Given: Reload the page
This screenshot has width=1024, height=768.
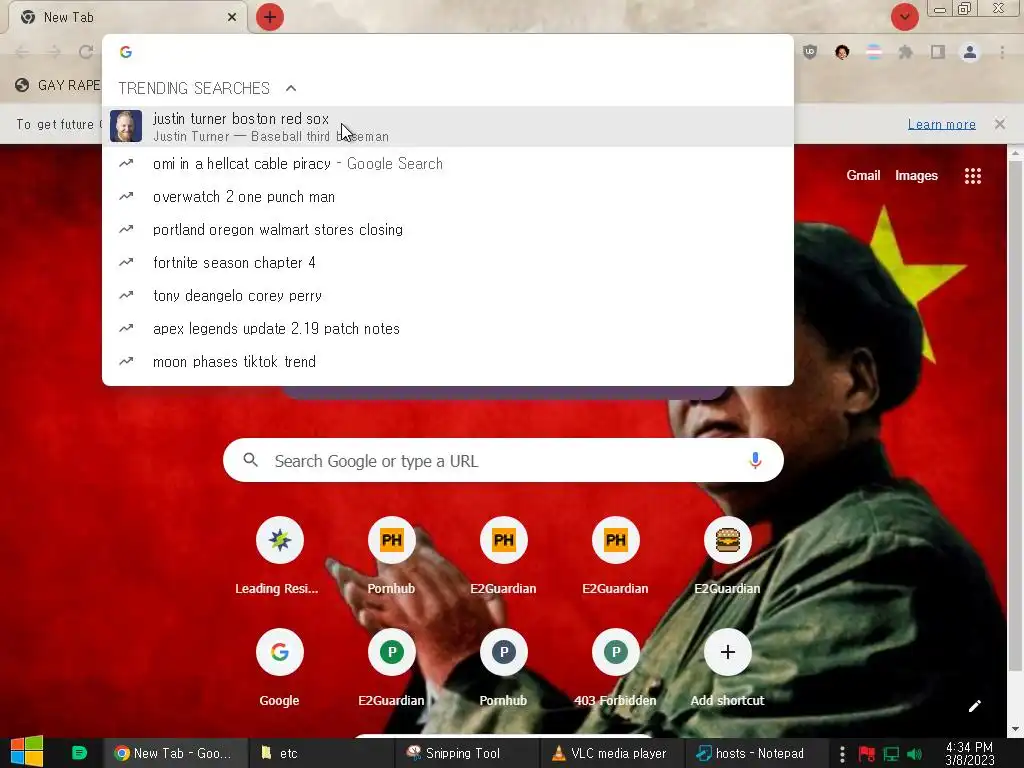Looking at the screenshot, I should (86, 52).
